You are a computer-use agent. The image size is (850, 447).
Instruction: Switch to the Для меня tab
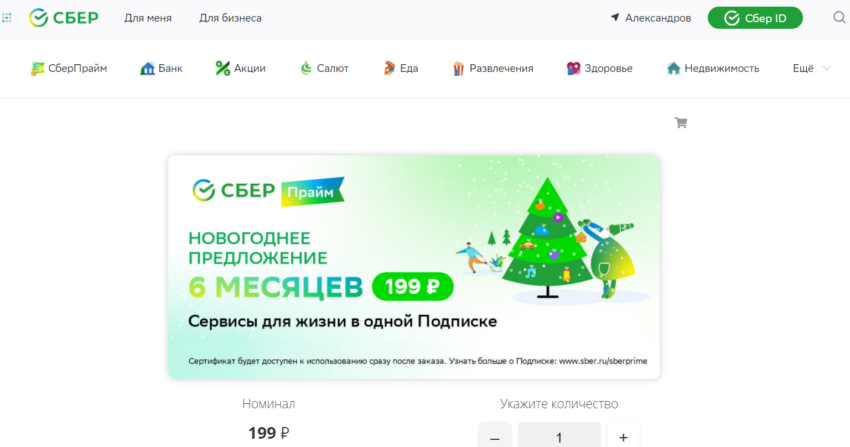pos(147,18)
